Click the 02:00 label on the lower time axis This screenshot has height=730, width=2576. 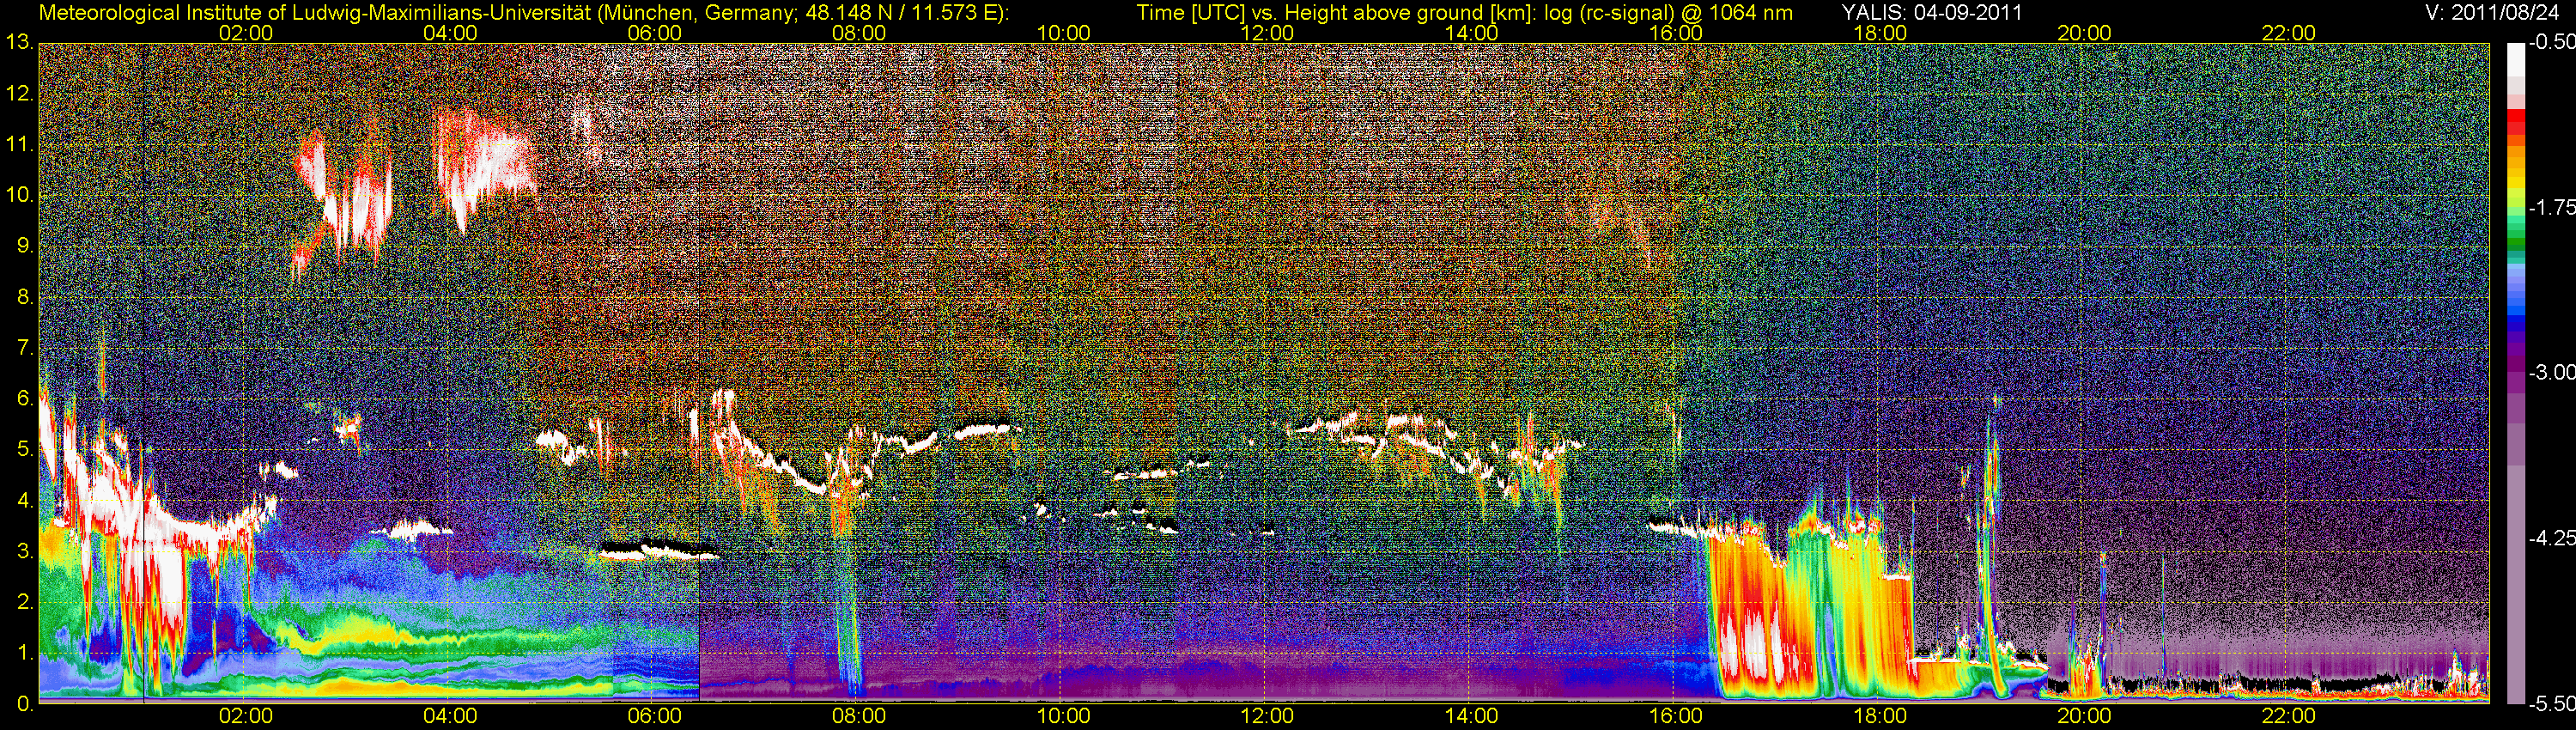[x=246, y=716]
